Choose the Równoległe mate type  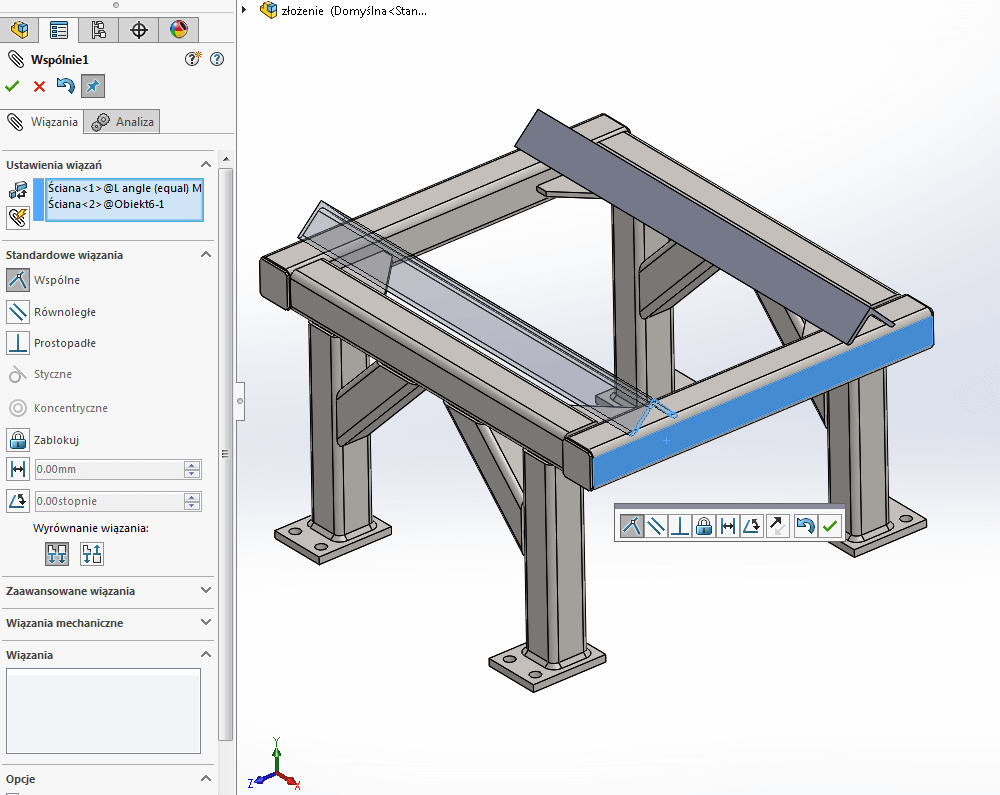[18, 312]
